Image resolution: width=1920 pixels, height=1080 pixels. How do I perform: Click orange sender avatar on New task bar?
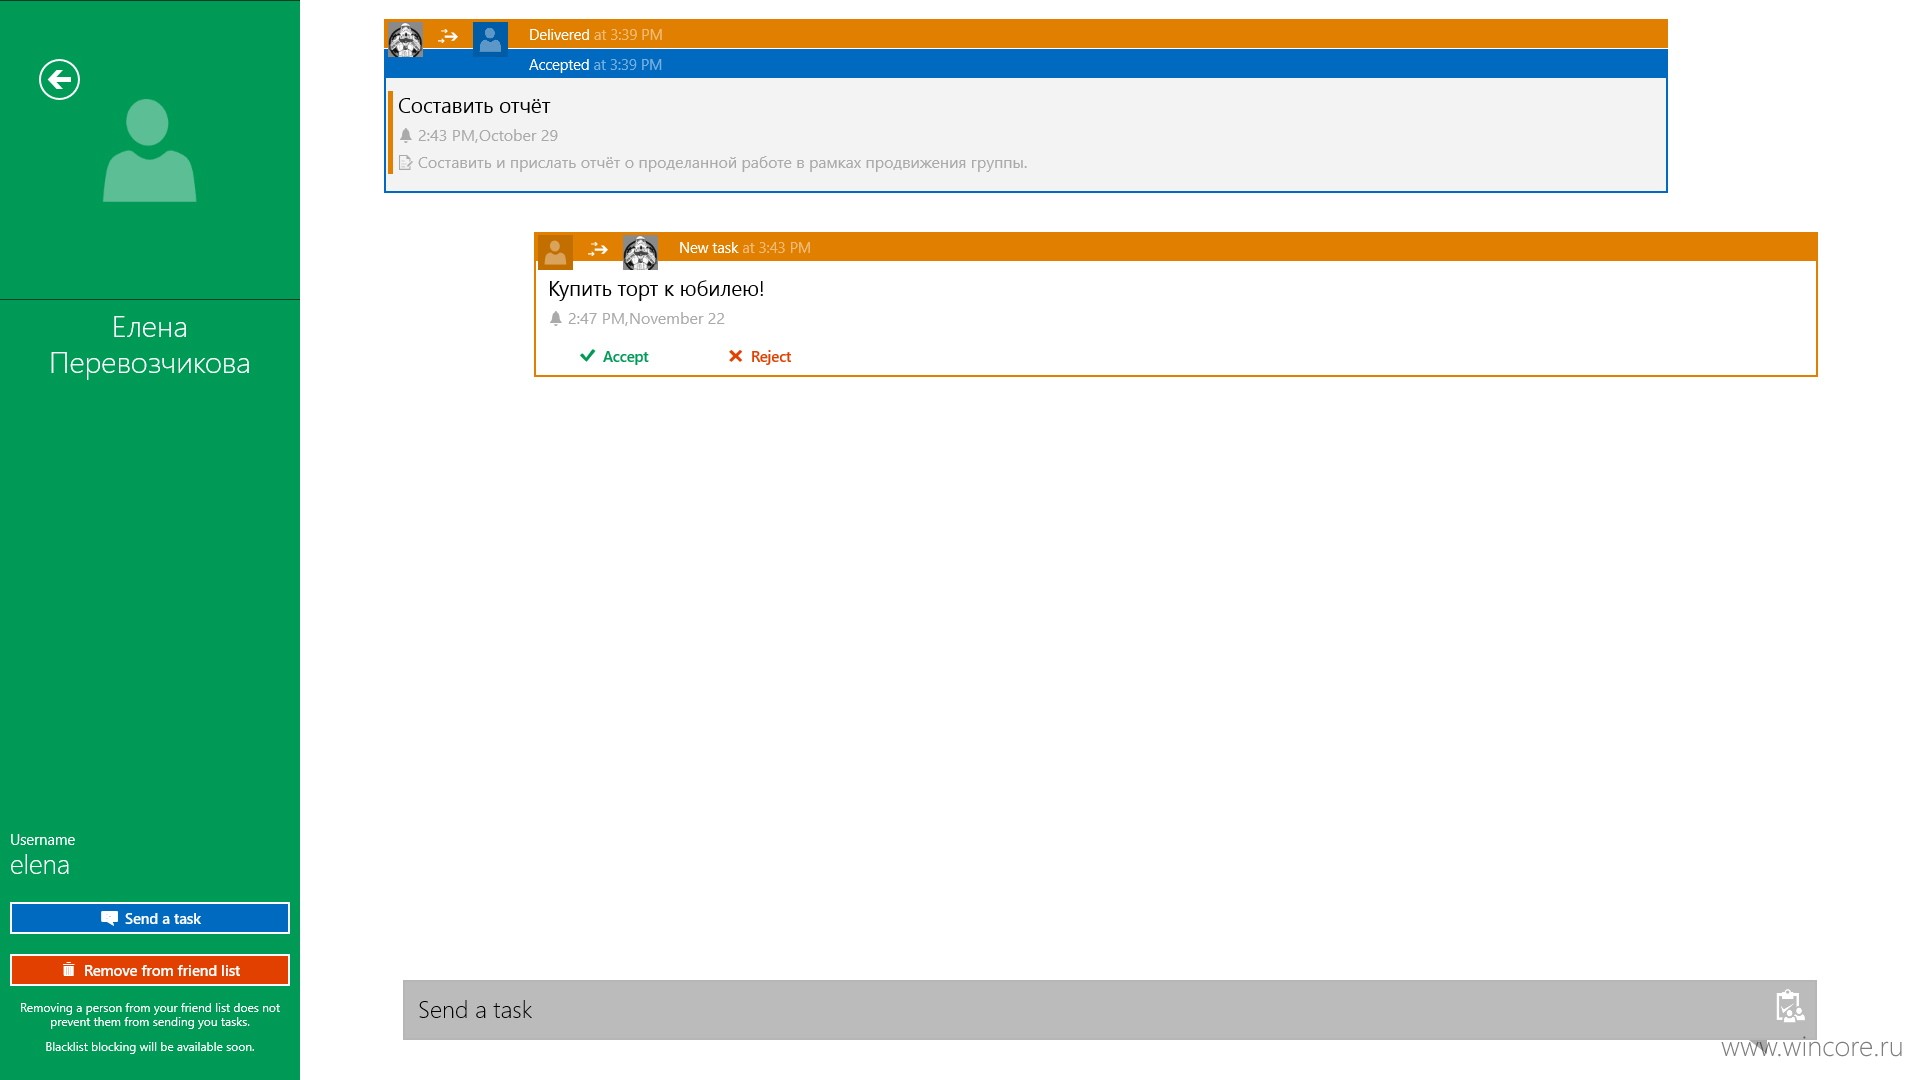tap(555, 252)
